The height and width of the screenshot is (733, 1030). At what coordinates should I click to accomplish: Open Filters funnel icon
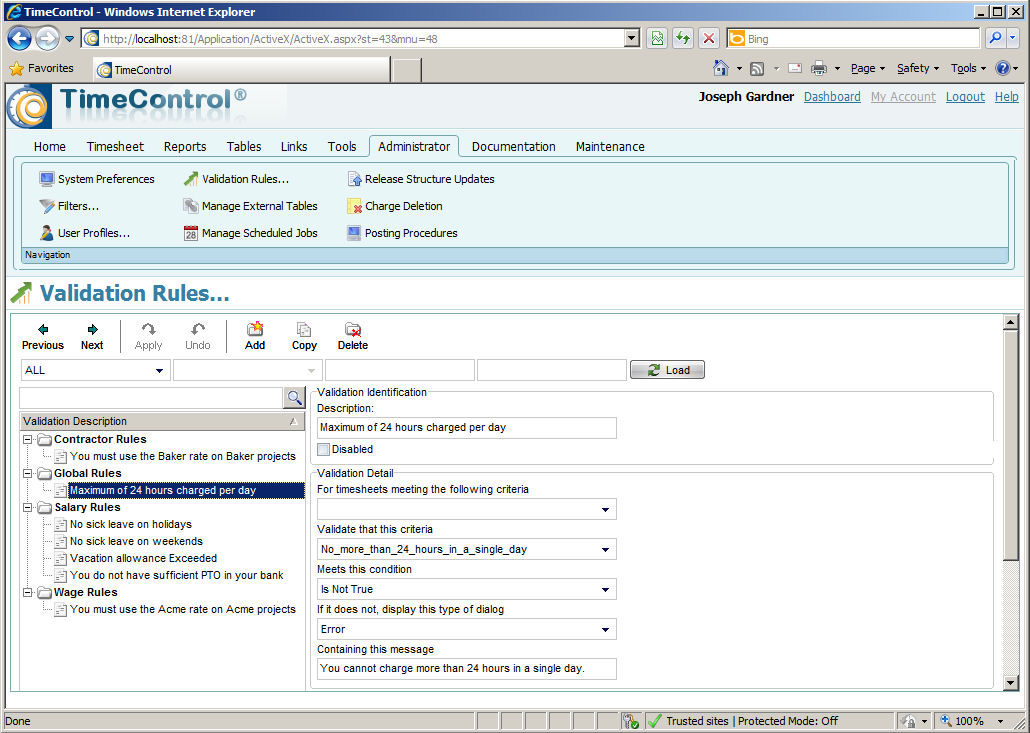tap(47, 206)
